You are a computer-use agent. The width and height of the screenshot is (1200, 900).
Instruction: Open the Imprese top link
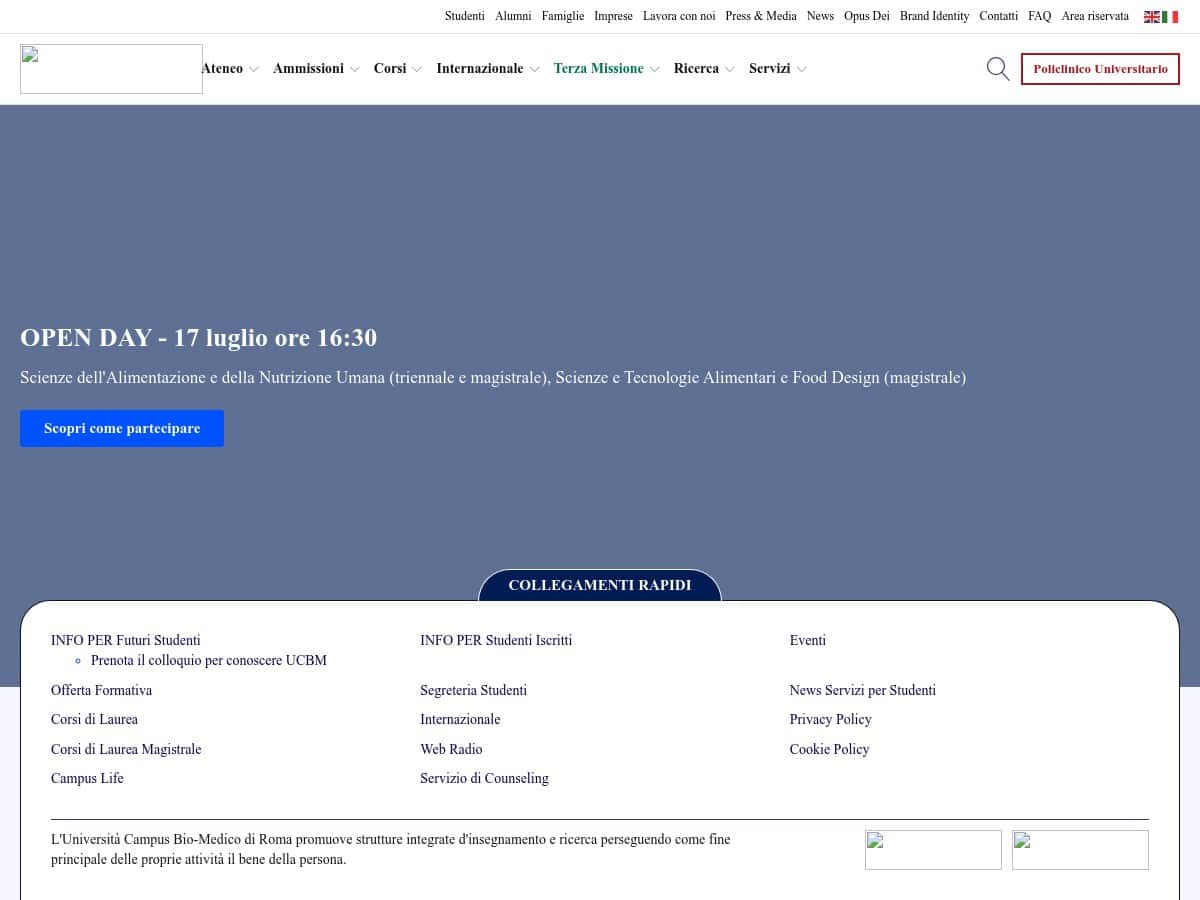(x=613, y=16)
